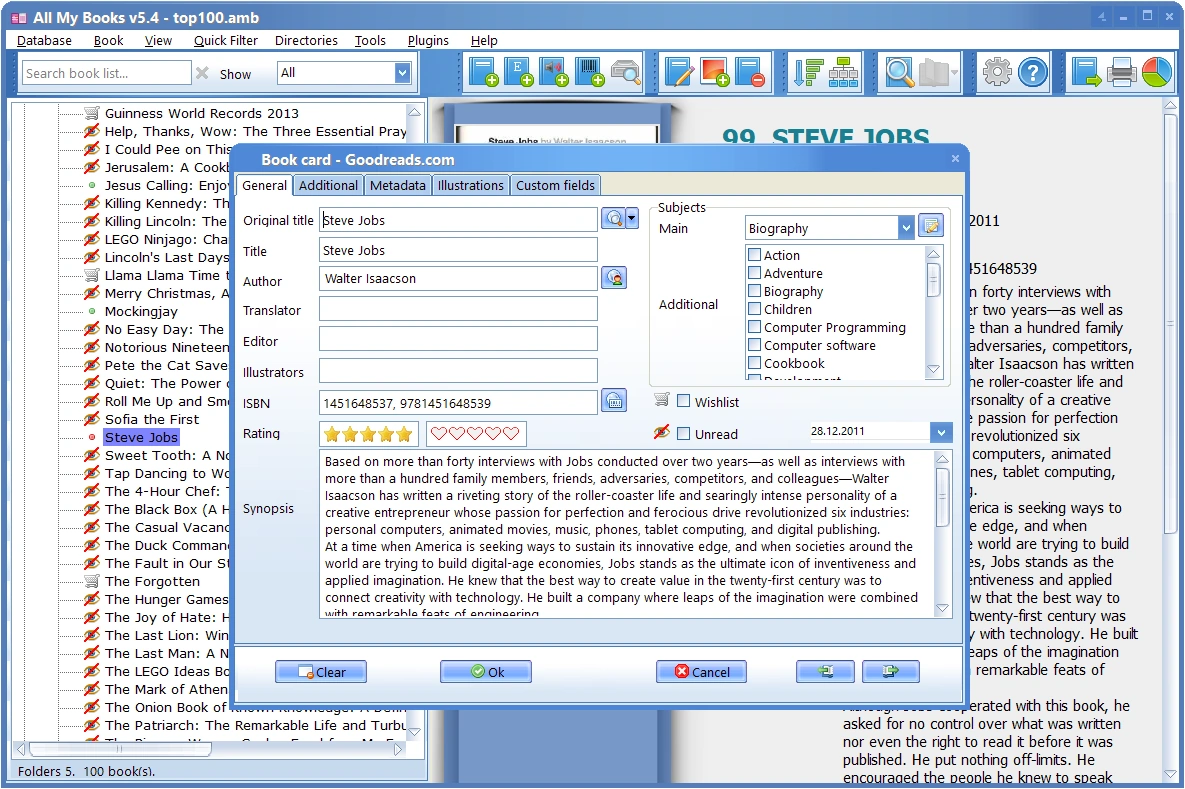Open Settings via the gear icon
Image resolution: width=1185 pixels, height=789 pixels.
click(997, 73)
